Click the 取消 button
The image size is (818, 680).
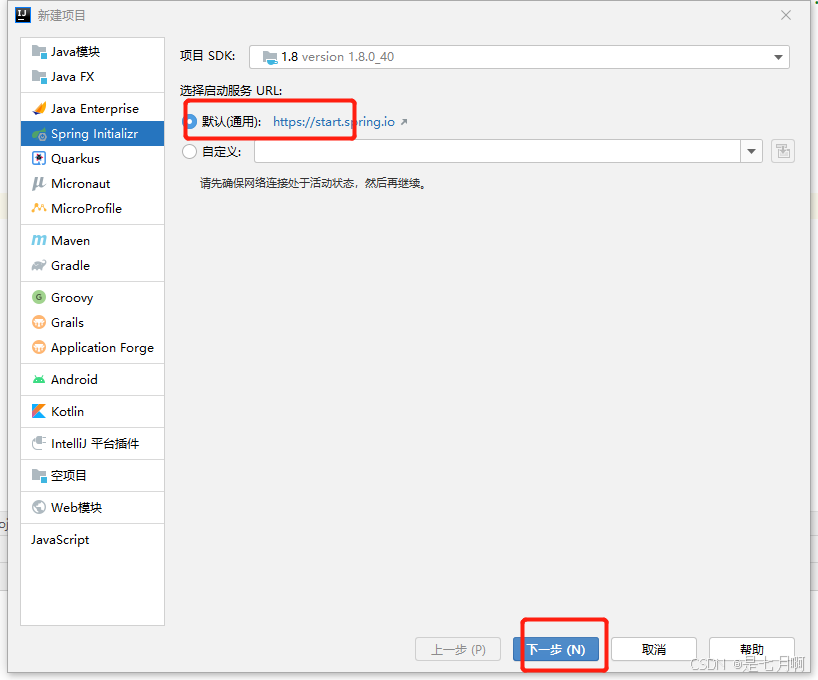(x=654, y=649)
